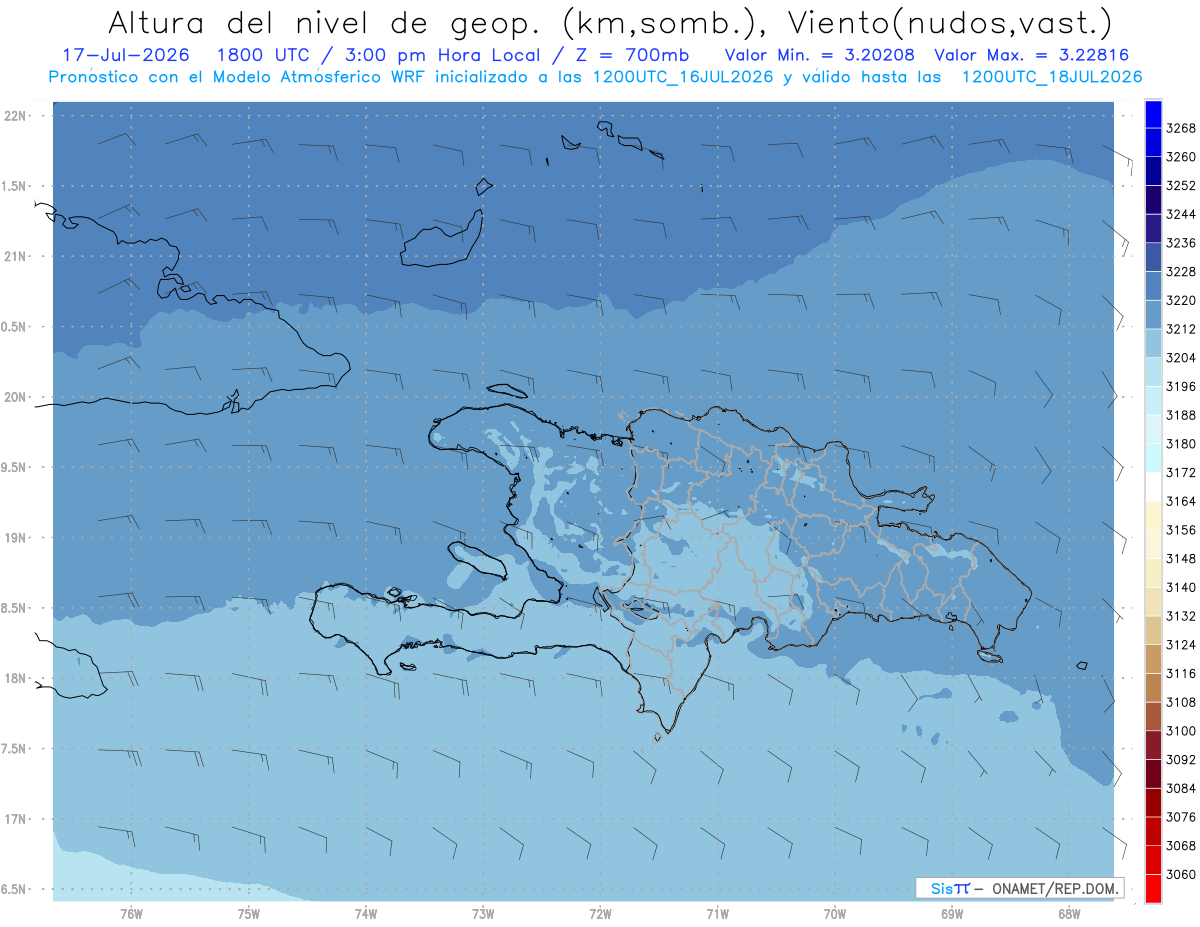This screenshot has height=927, width=1200.
Task: Click the tan color bar segment between 3124 and 3116
Action: (1153, 659)
